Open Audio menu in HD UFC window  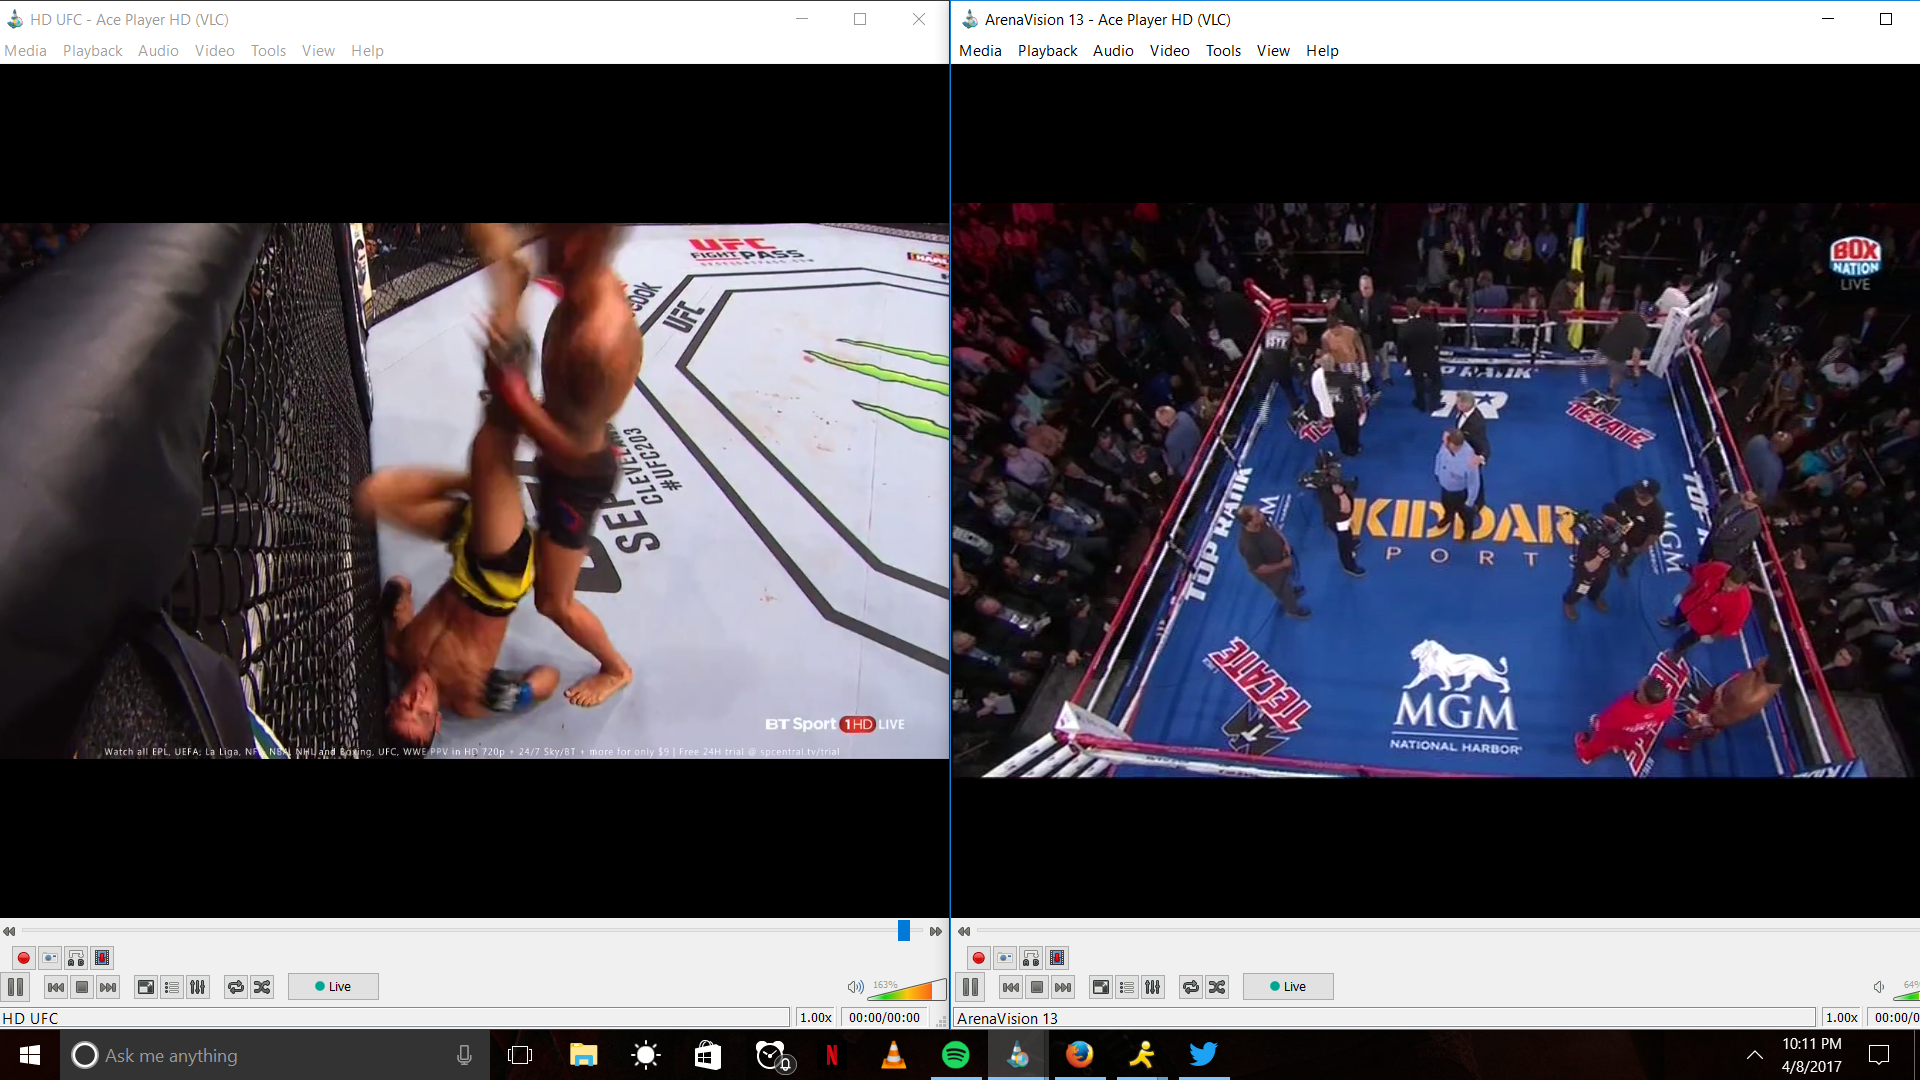click(158, 51)
